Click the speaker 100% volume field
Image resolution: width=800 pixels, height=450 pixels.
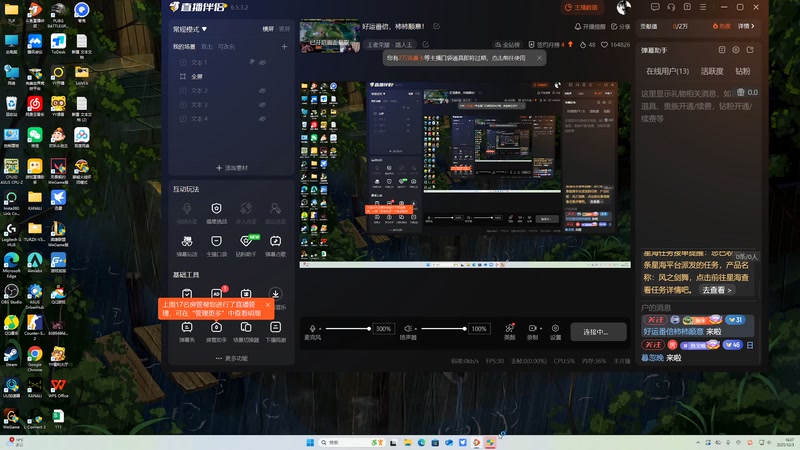(479, 329)
